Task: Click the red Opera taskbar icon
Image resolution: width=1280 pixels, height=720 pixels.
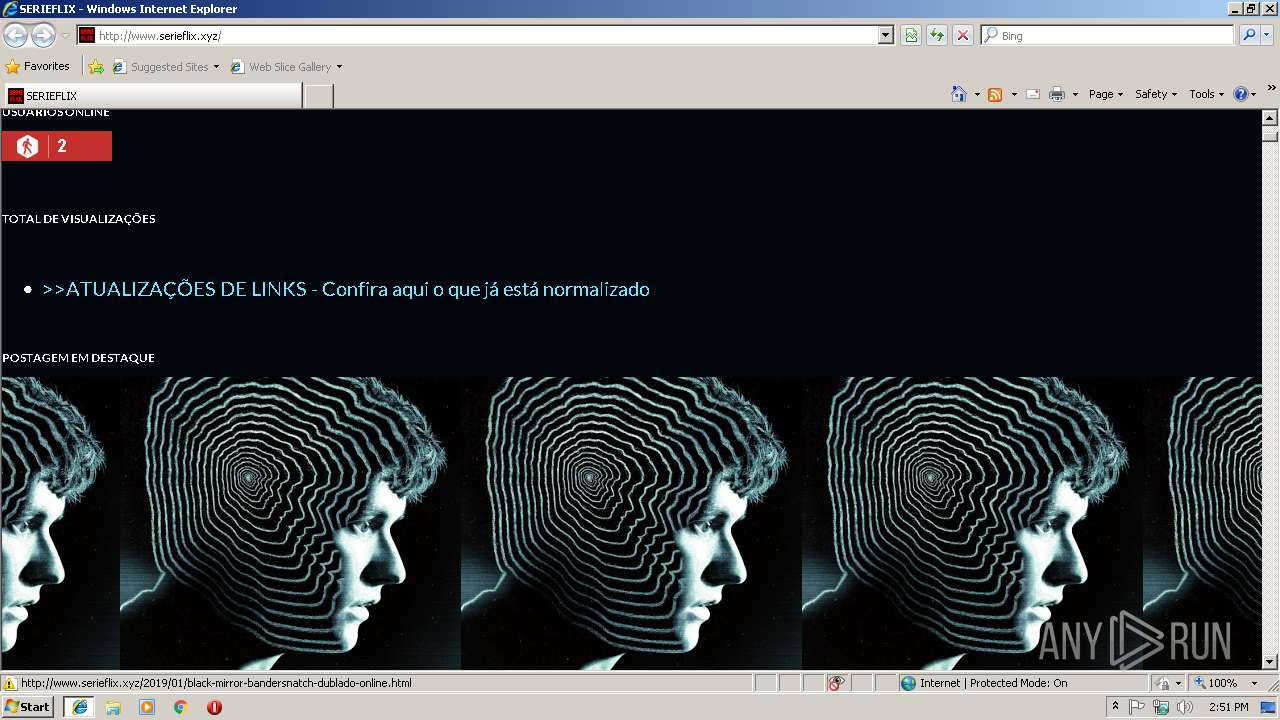Action: pyautogui.click(x=215, y=707)
